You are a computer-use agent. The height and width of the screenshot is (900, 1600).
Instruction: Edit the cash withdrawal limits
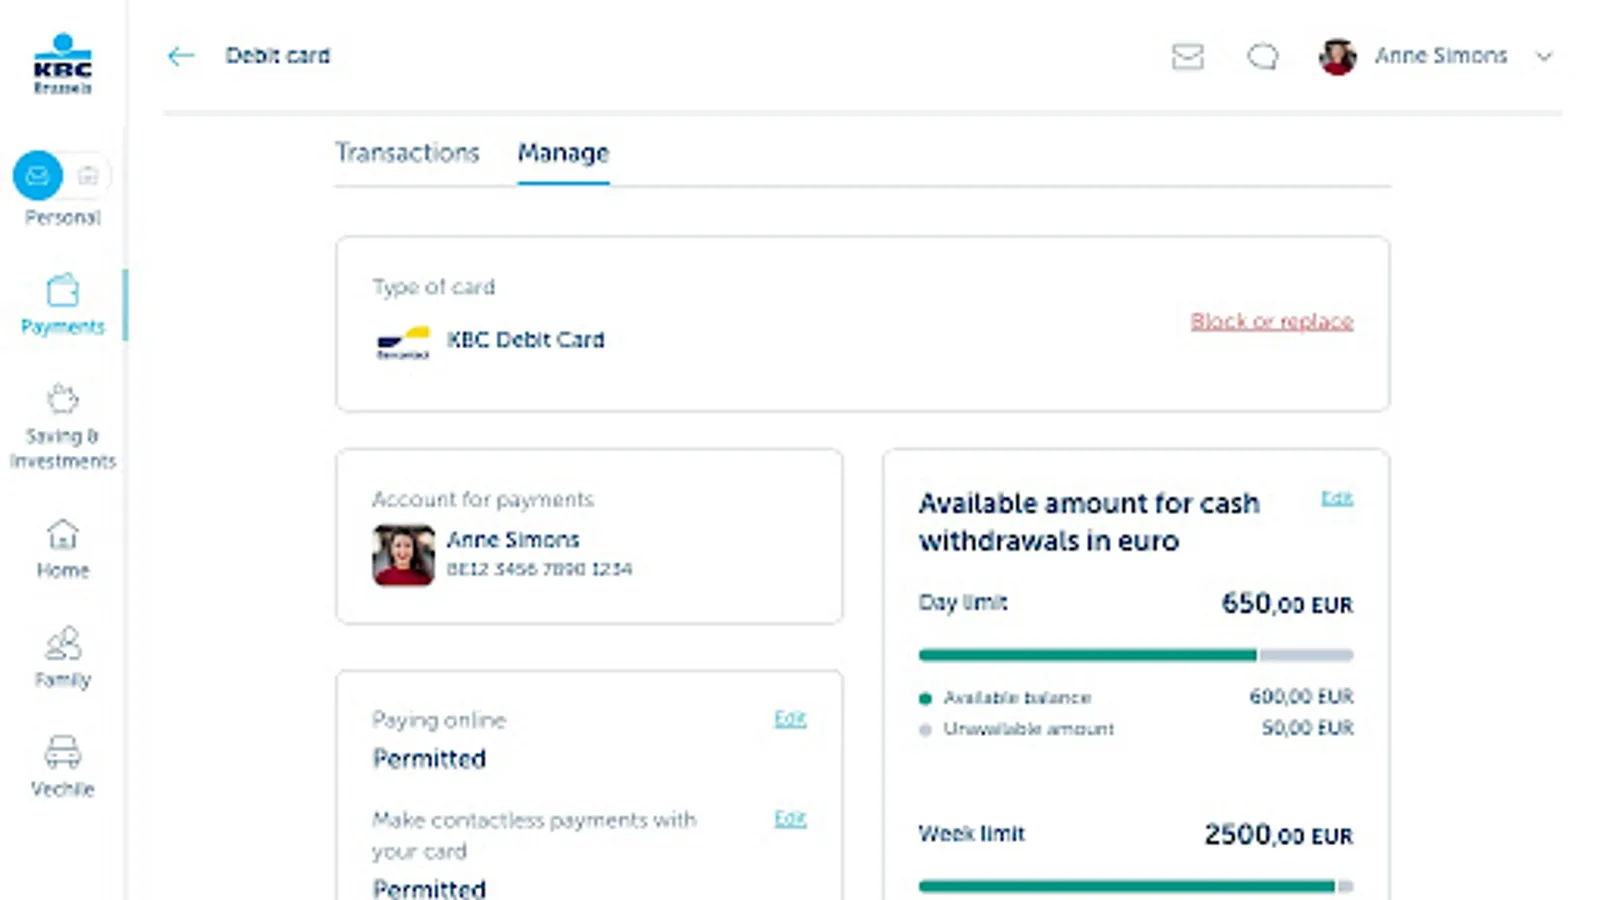pos(1336,498)
